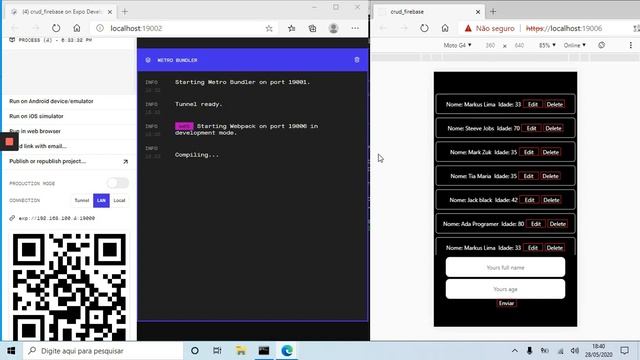Refresh the localhost:19002 Expo browser page

[56, 28]
